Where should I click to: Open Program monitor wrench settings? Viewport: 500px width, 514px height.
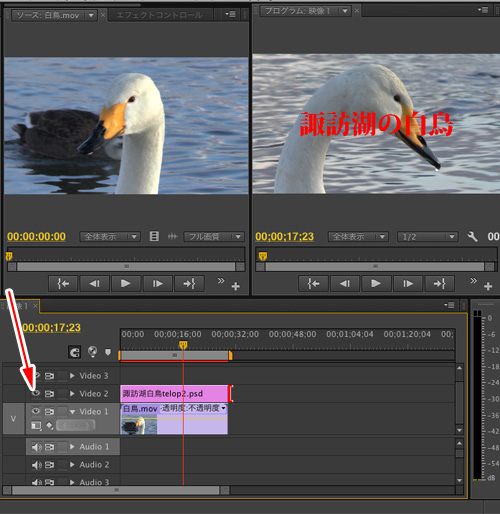click(472, 237)
